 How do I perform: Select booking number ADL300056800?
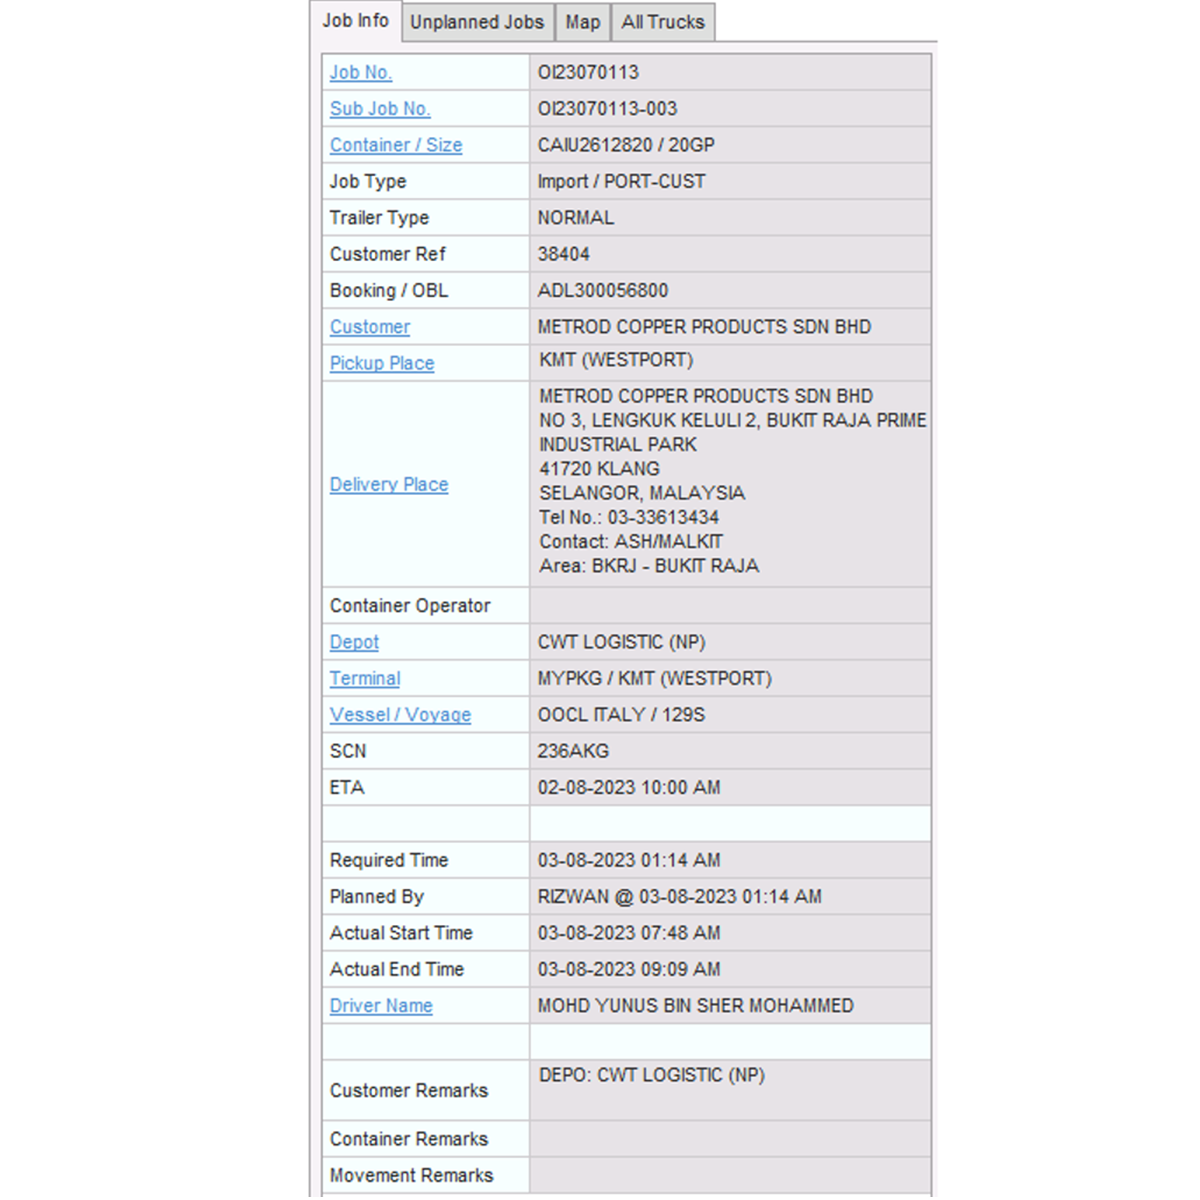click(603, 291)
